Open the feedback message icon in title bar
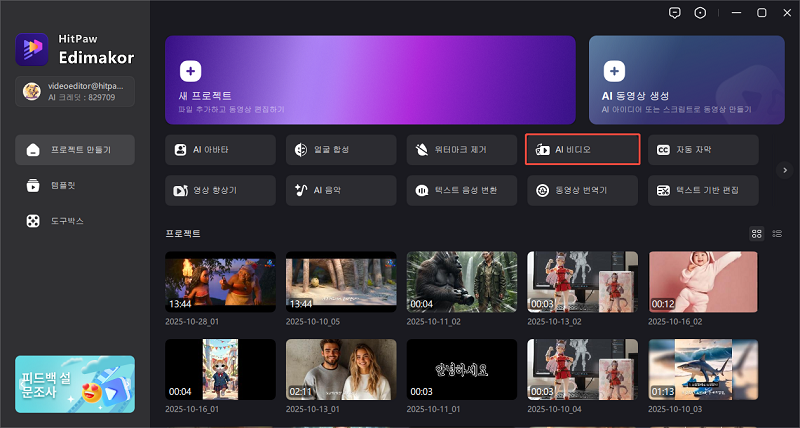Viewport: 800px width, 428px height. [674, 13]
